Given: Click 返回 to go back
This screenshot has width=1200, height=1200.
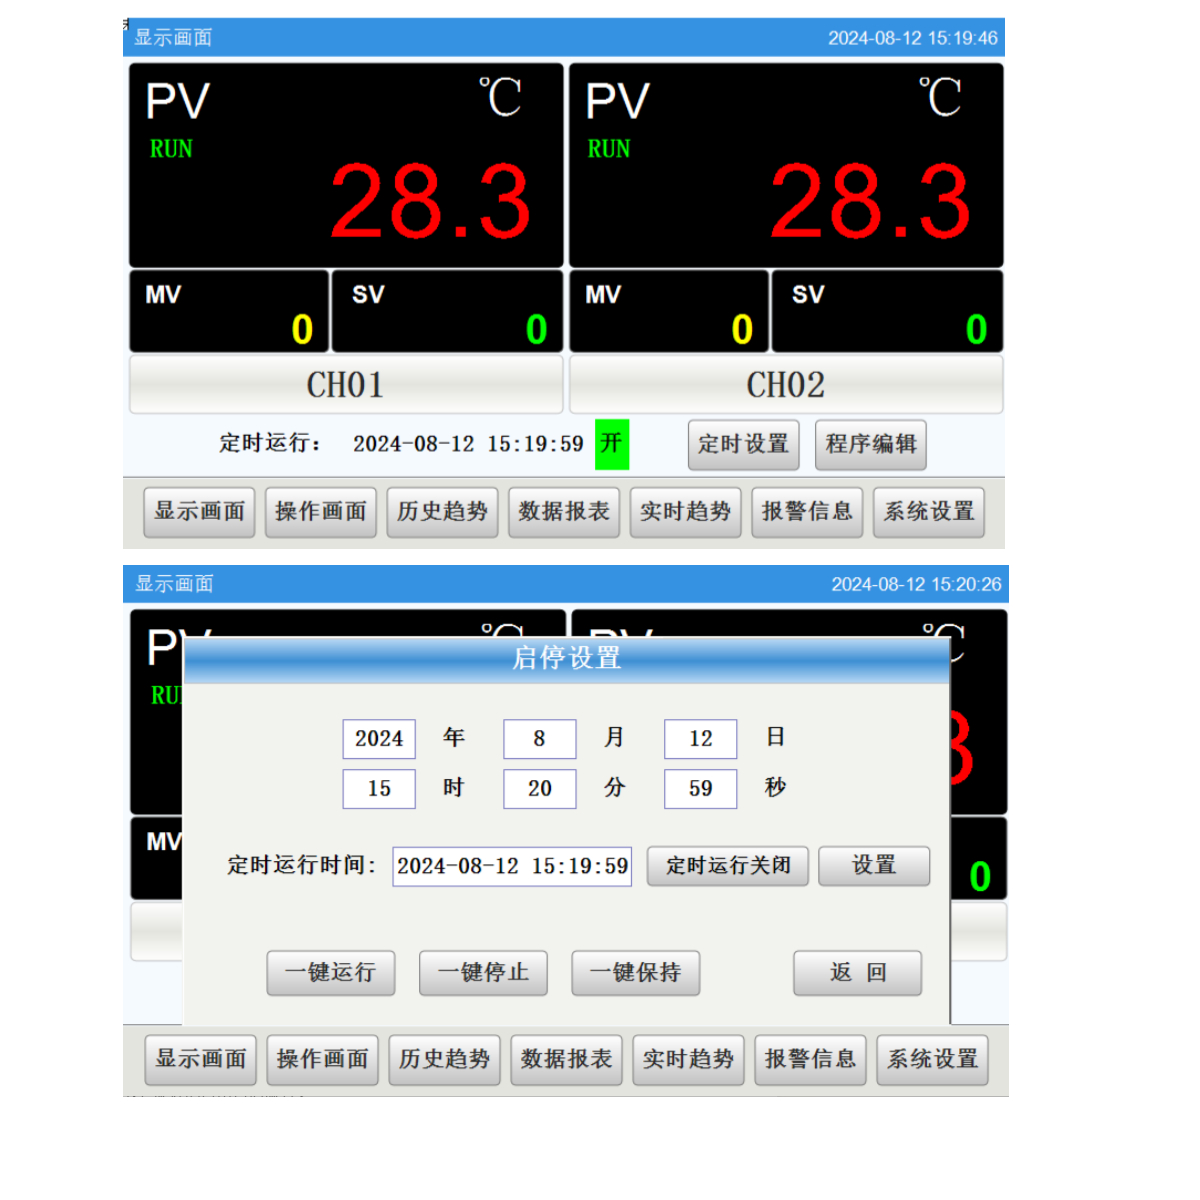Looking at the screenshot, I should click(857, 972).
